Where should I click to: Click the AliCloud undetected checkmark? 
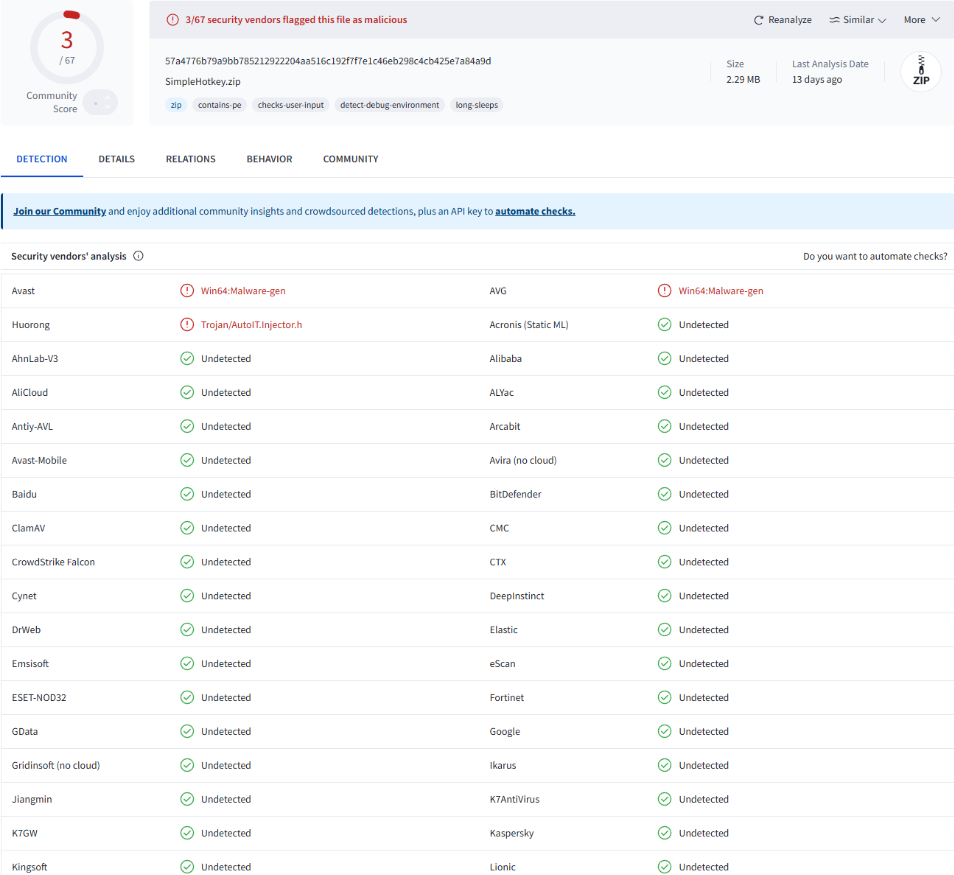point(187,392)
